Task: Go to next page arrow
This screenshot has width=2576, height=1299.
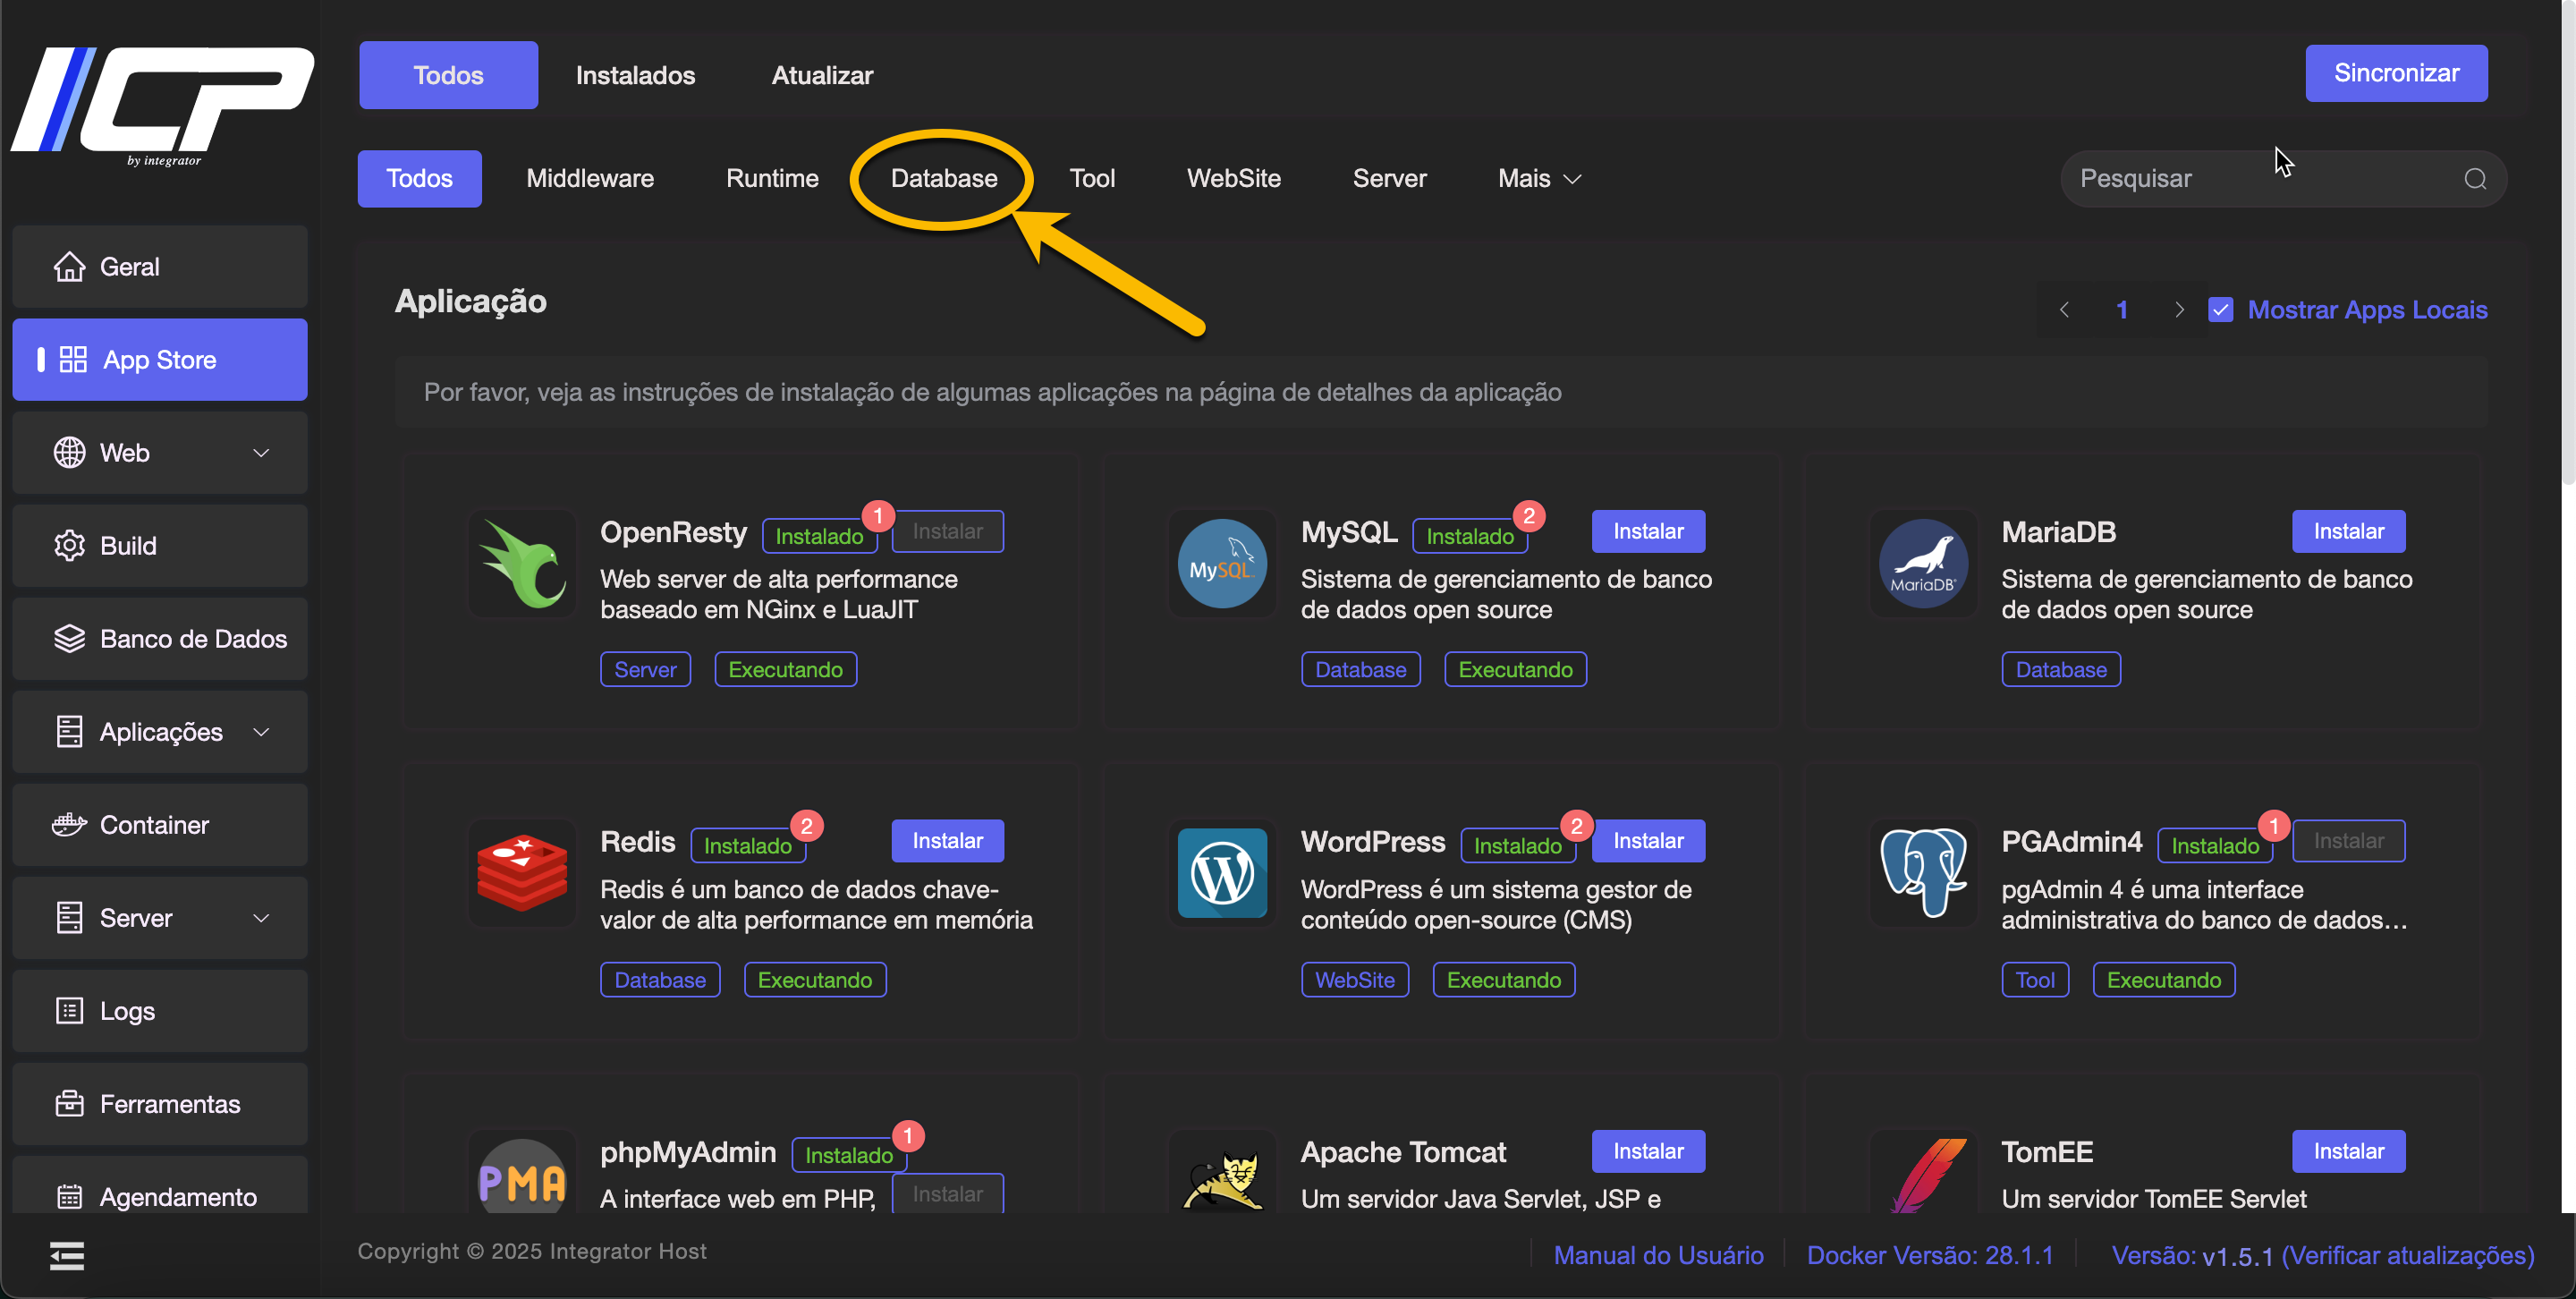Action: (2179, 310)
